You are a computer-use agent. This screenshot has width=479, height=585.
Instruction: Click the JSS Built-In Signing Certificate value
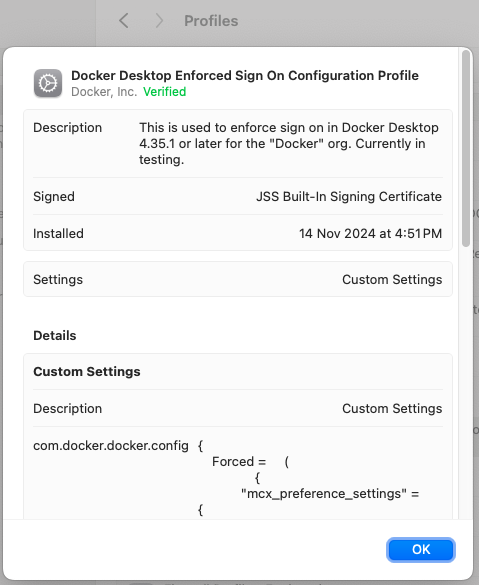pos(349,197)
